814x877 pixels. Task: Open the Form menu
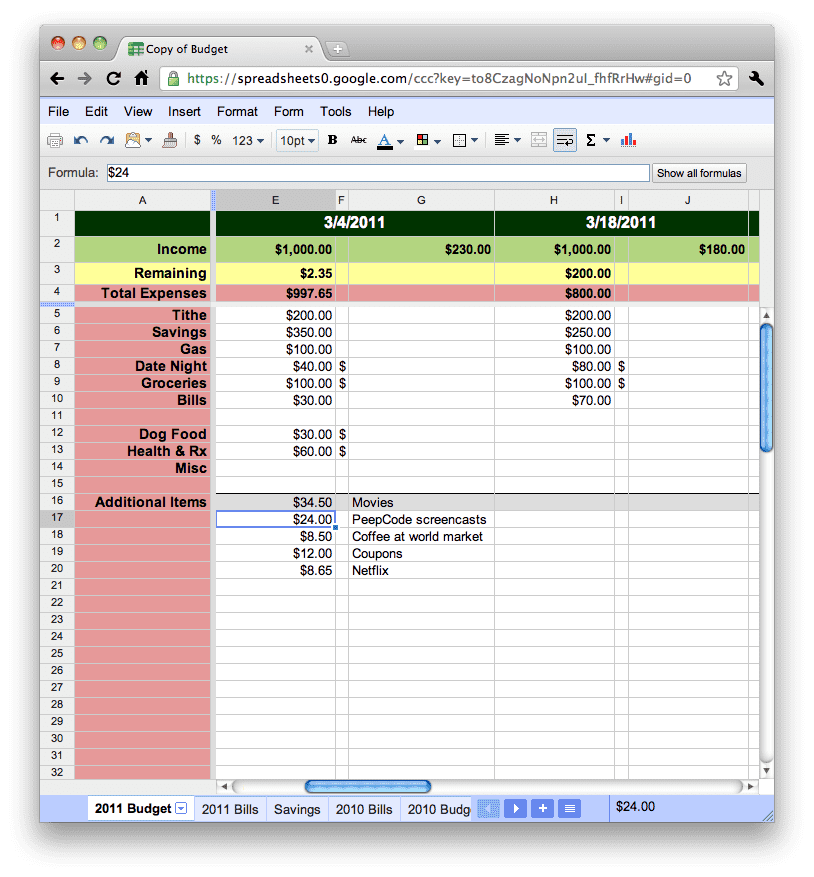click(289, 111)
